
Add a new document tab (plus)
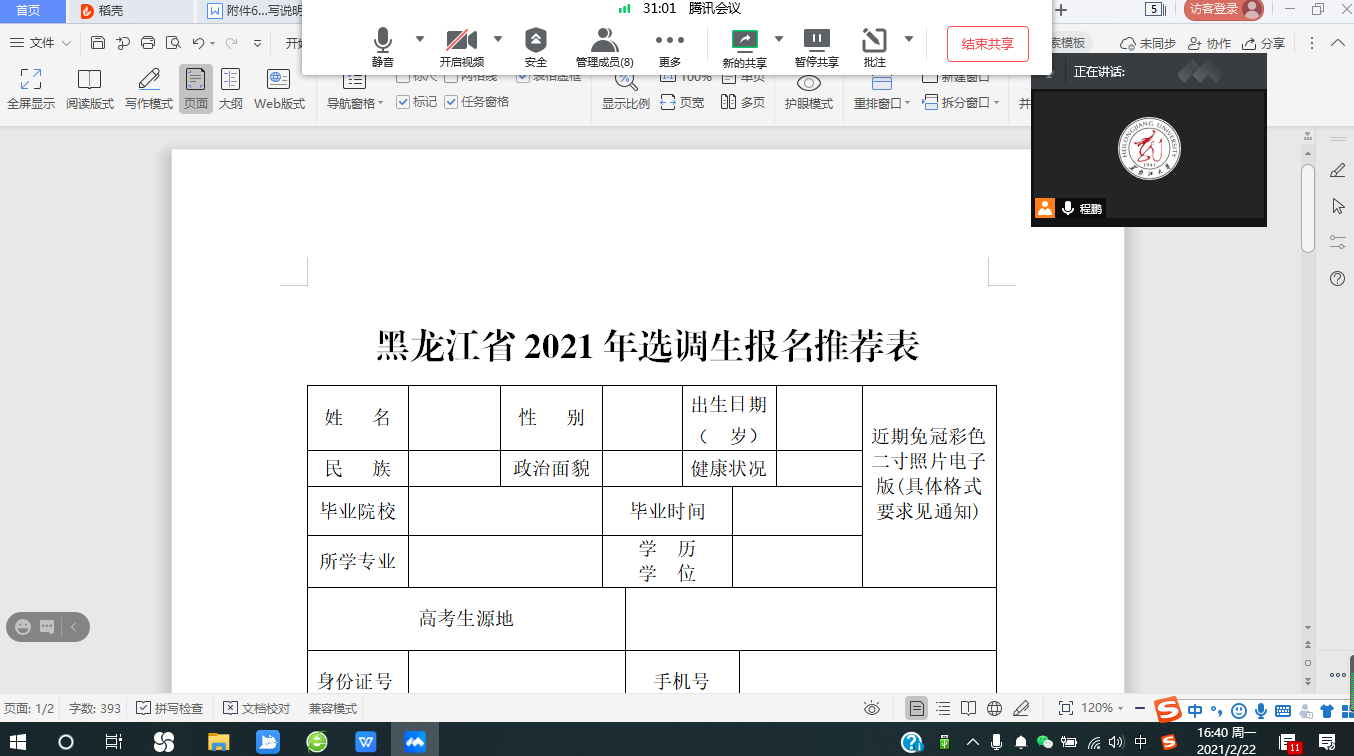[x=1062, y=10]
